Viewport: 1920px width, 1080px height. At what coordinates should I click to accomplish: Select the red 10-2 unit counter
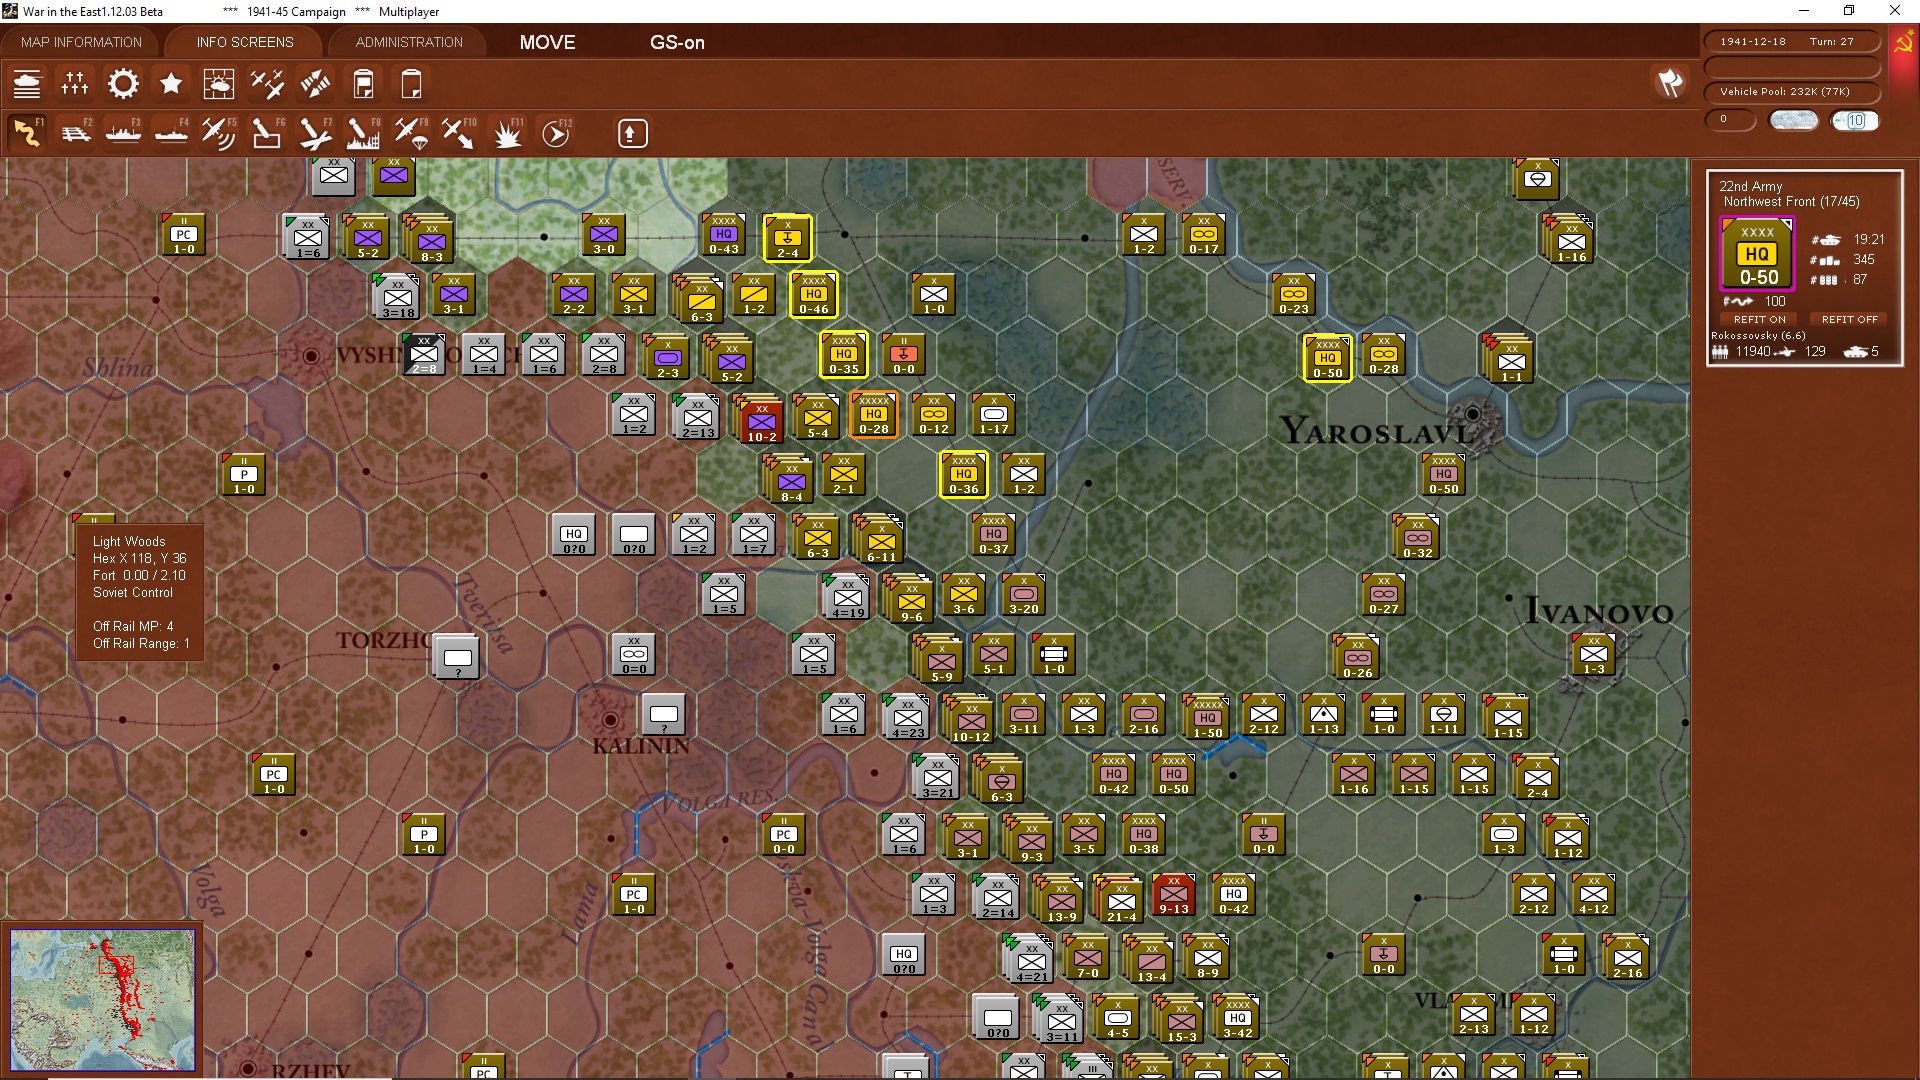click(761, 420)
